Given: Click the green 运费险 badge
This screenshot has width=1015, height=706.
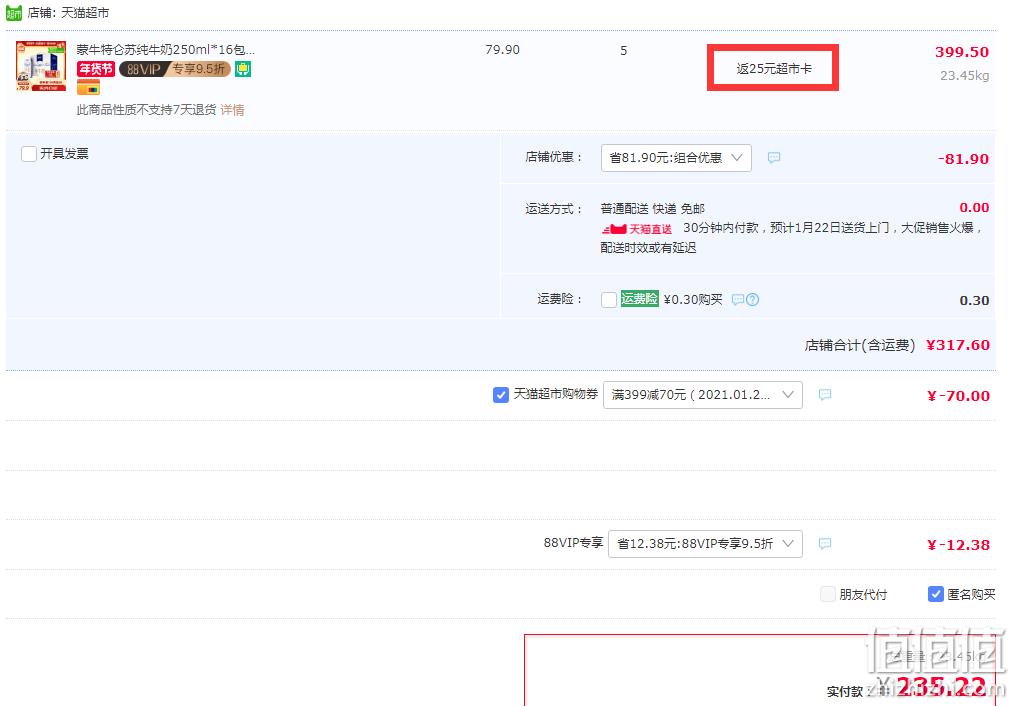Looking at the screenshot, I should coord(640,299).
